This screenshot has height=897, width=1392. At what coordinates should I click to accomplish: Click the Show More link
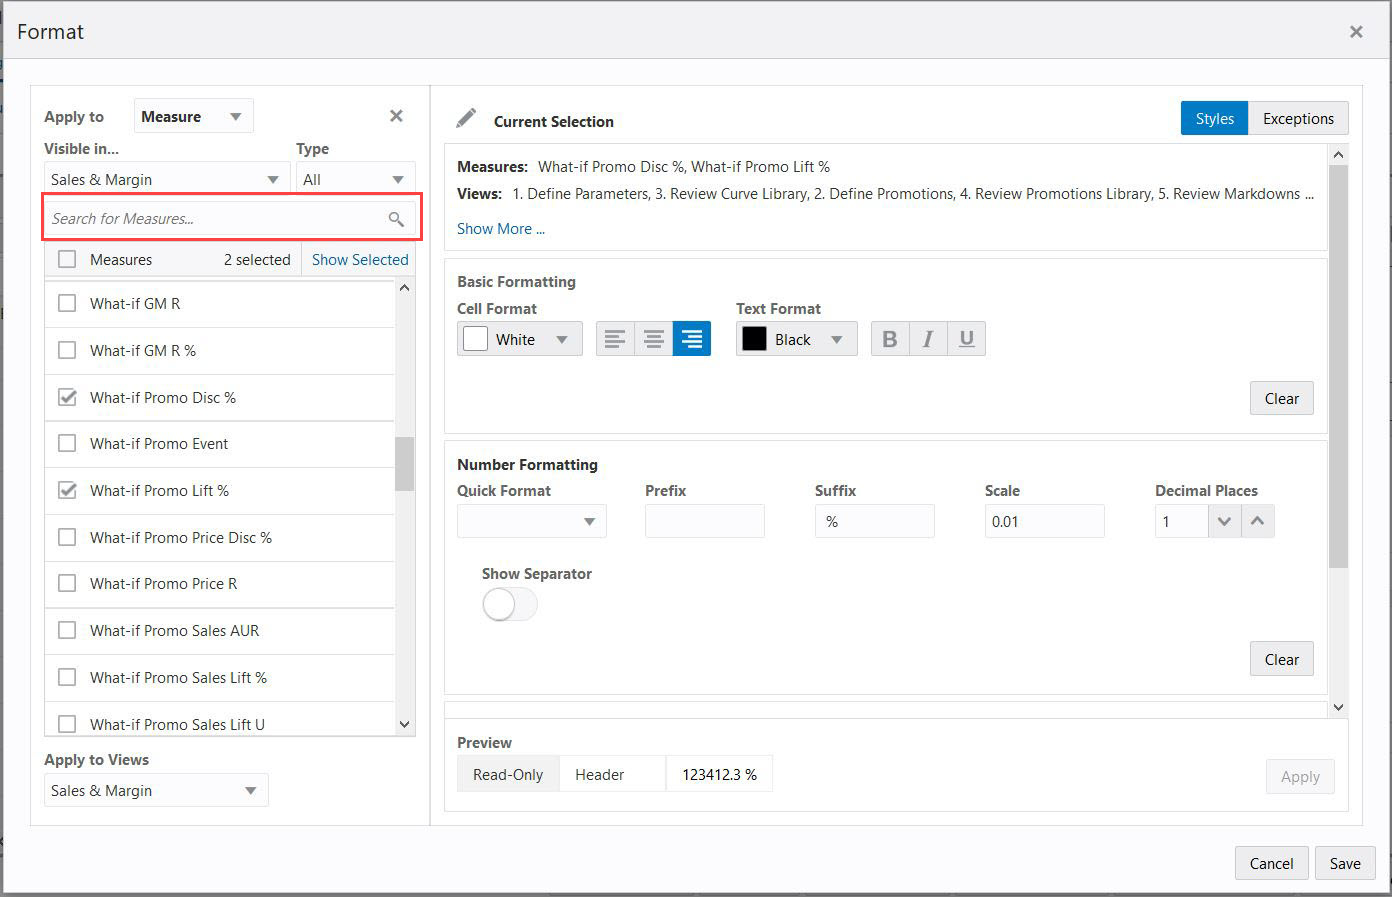(x=501, y=228)
